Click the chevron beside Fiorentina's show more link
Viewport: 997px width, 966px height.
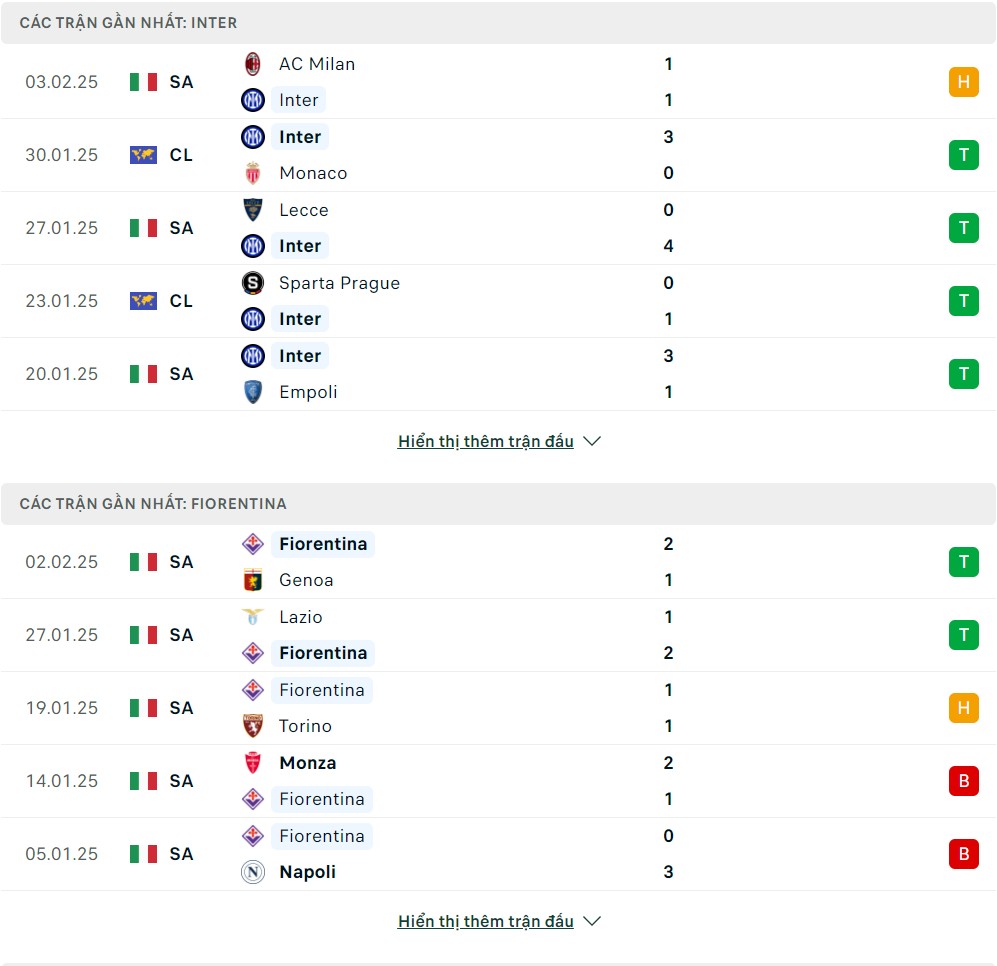592,921
